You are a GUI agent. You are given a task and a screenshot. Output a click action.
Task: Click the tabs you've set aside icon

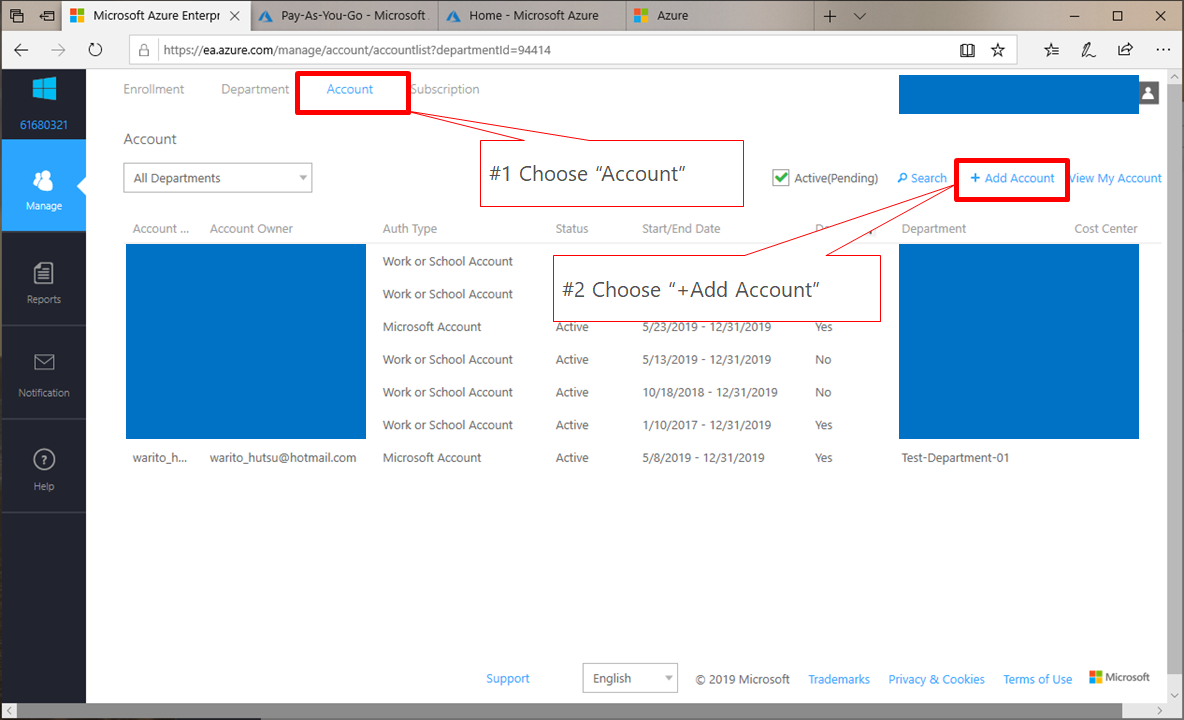point(17,15)
